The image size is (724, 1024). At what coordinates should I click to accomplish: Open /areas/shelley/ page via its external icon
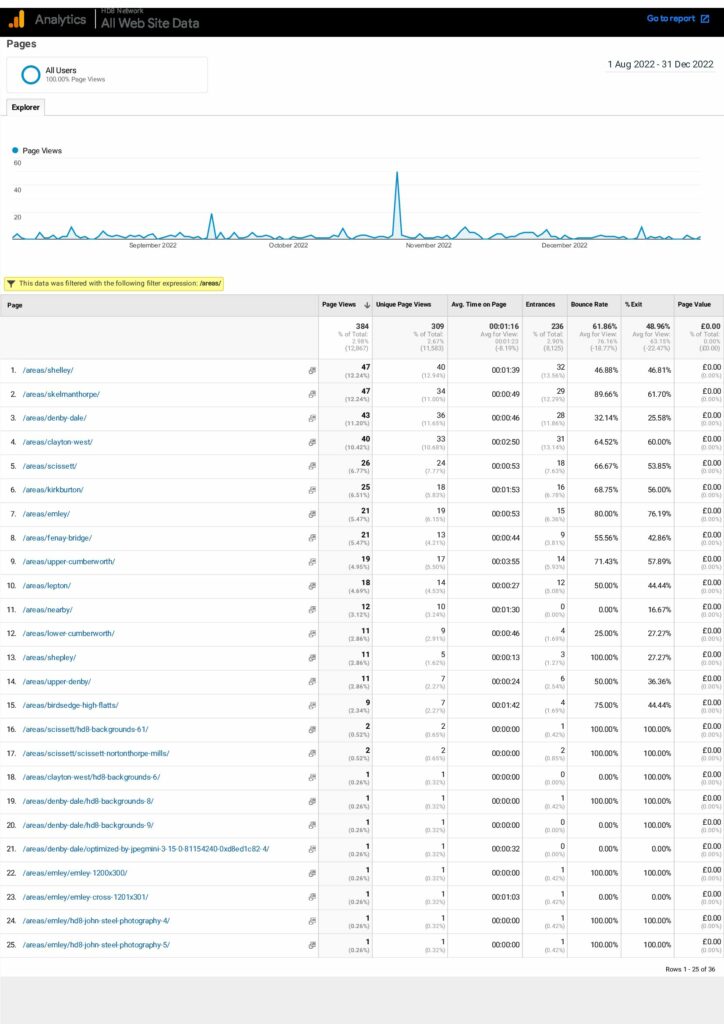tap(312, 370)
